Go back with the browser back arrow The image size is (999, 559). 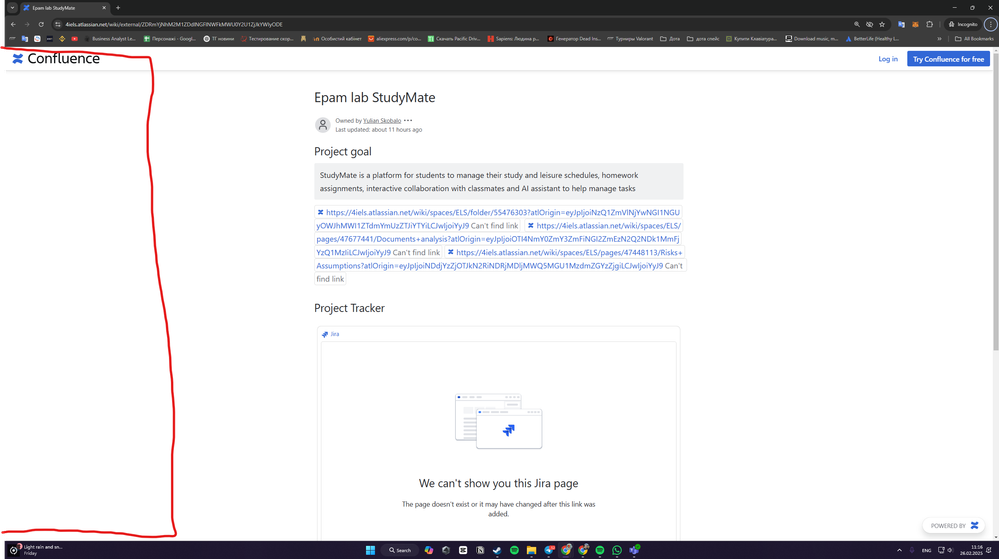(x=13, y=24)
